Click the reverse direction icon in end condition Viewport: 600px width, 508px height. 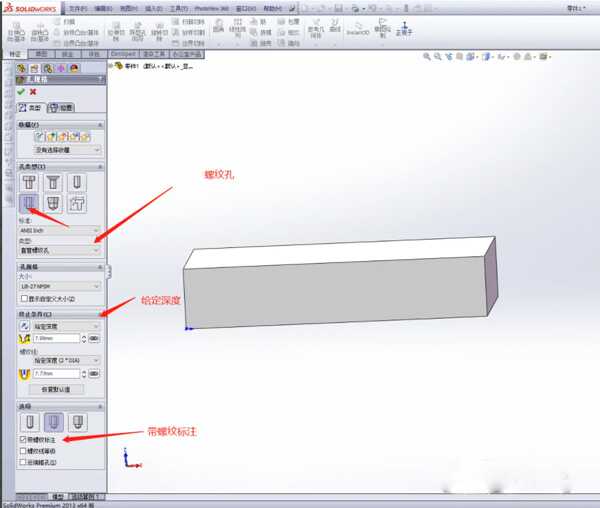pos(24,326)
